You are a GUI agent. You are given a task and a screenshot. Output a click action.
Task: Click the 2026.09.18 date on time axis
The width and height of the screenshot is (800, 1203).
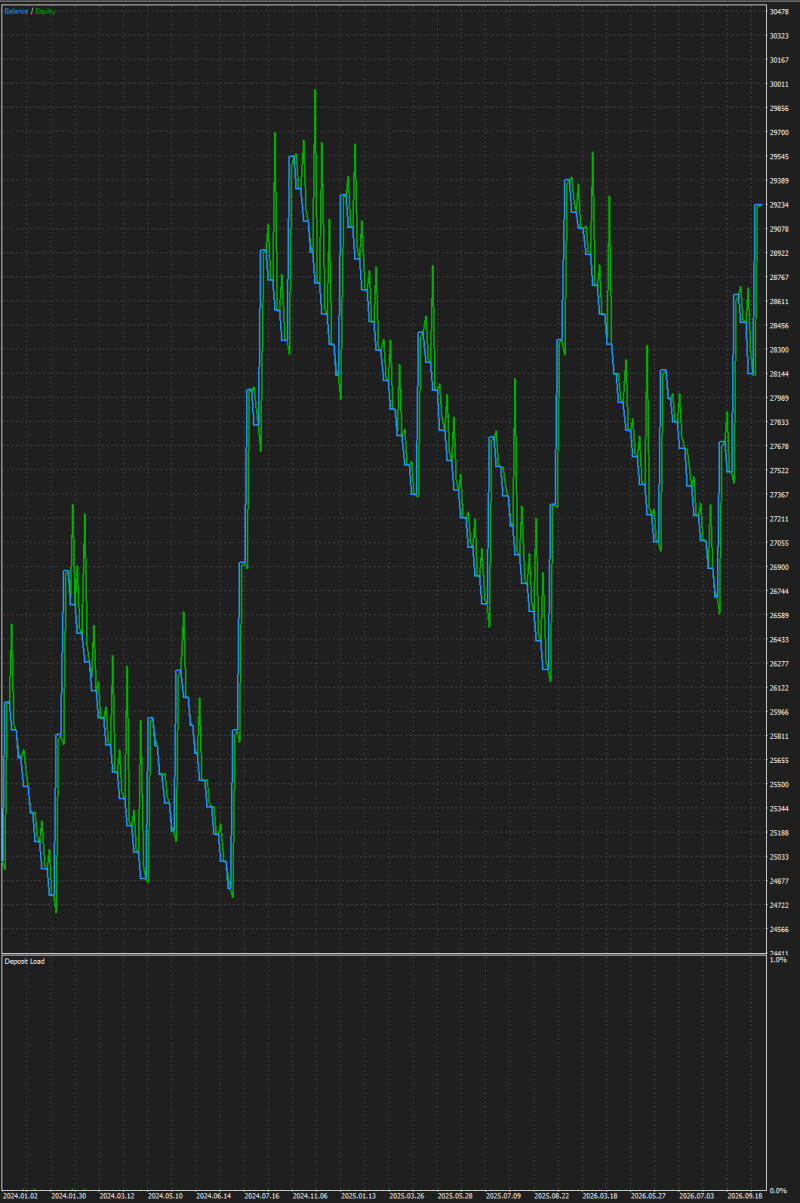coord(745,1196)
